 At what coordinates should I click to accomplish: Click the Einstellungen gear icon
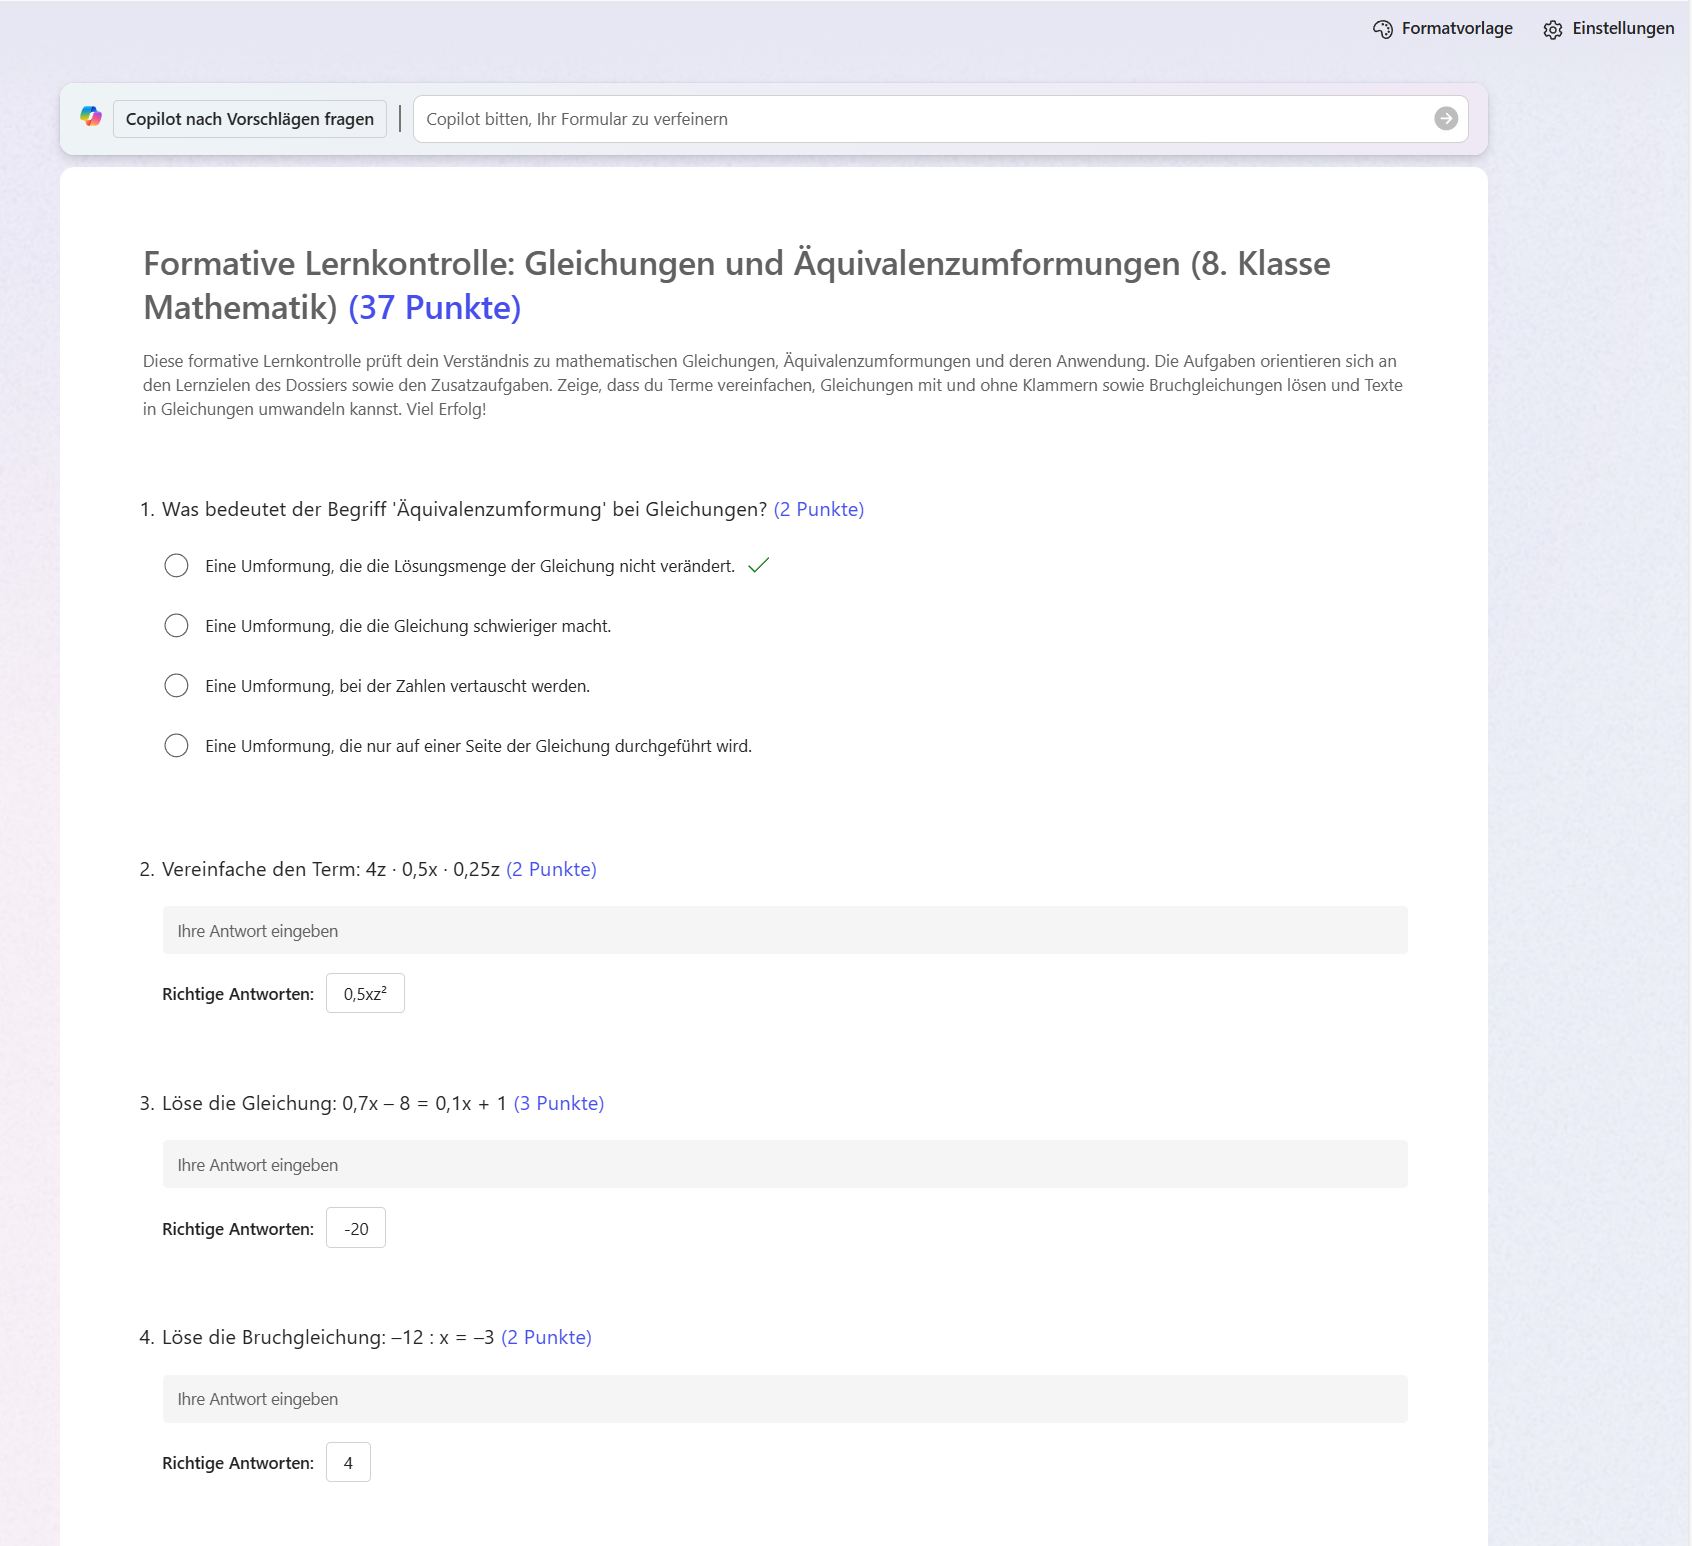[x=1552, y=29]
